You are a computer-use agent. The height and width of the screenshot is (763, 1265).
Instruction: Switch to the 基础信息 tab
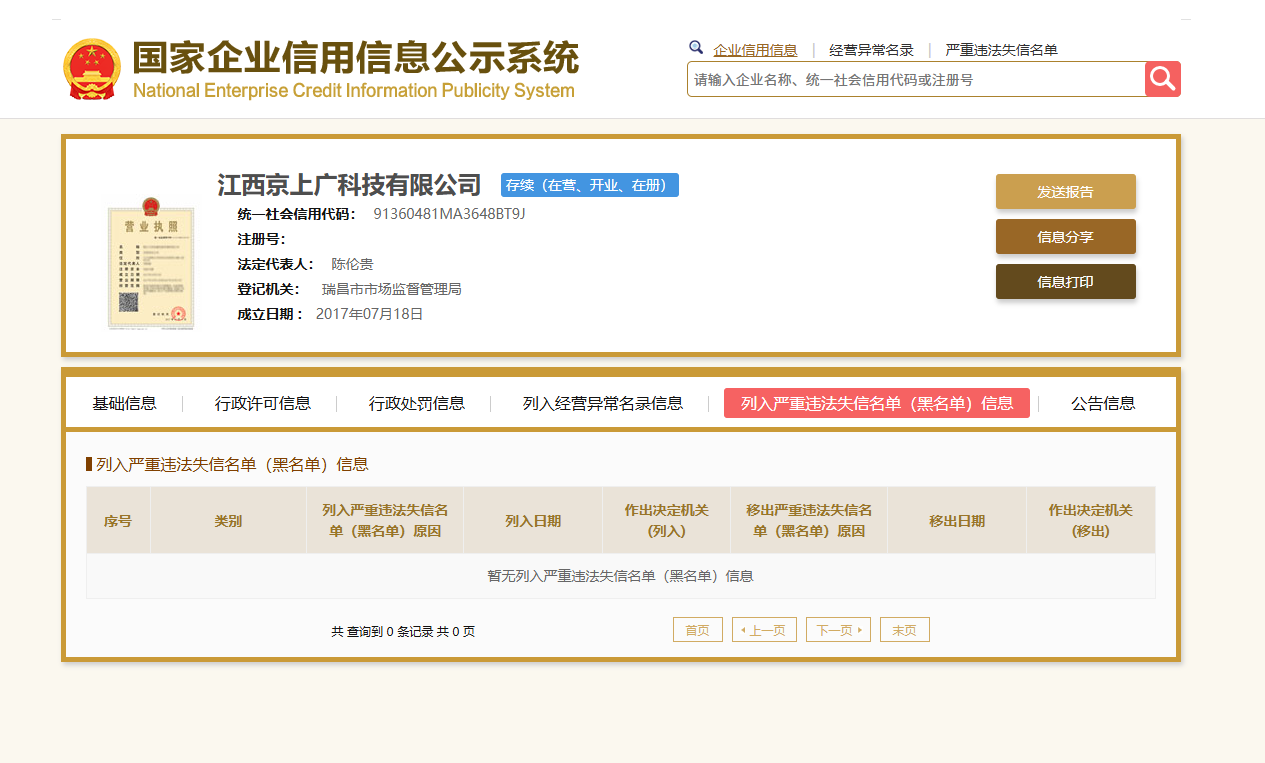pos(125,404)
